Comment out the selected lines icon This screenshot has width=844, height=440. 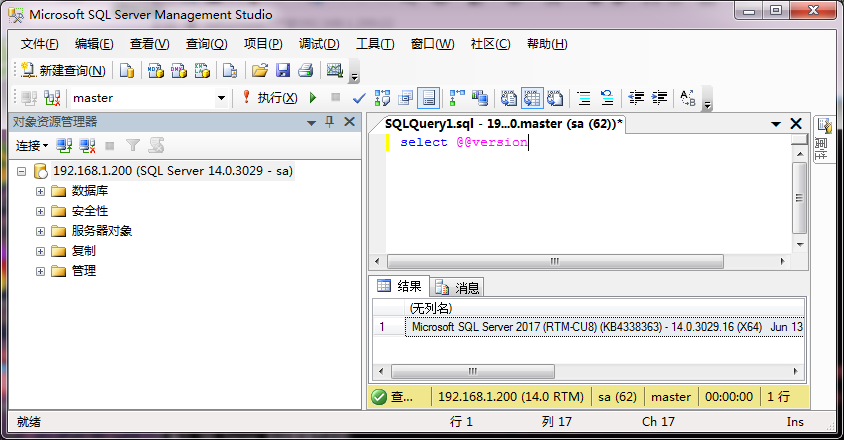pyautogui.click(x=584, y=98)
